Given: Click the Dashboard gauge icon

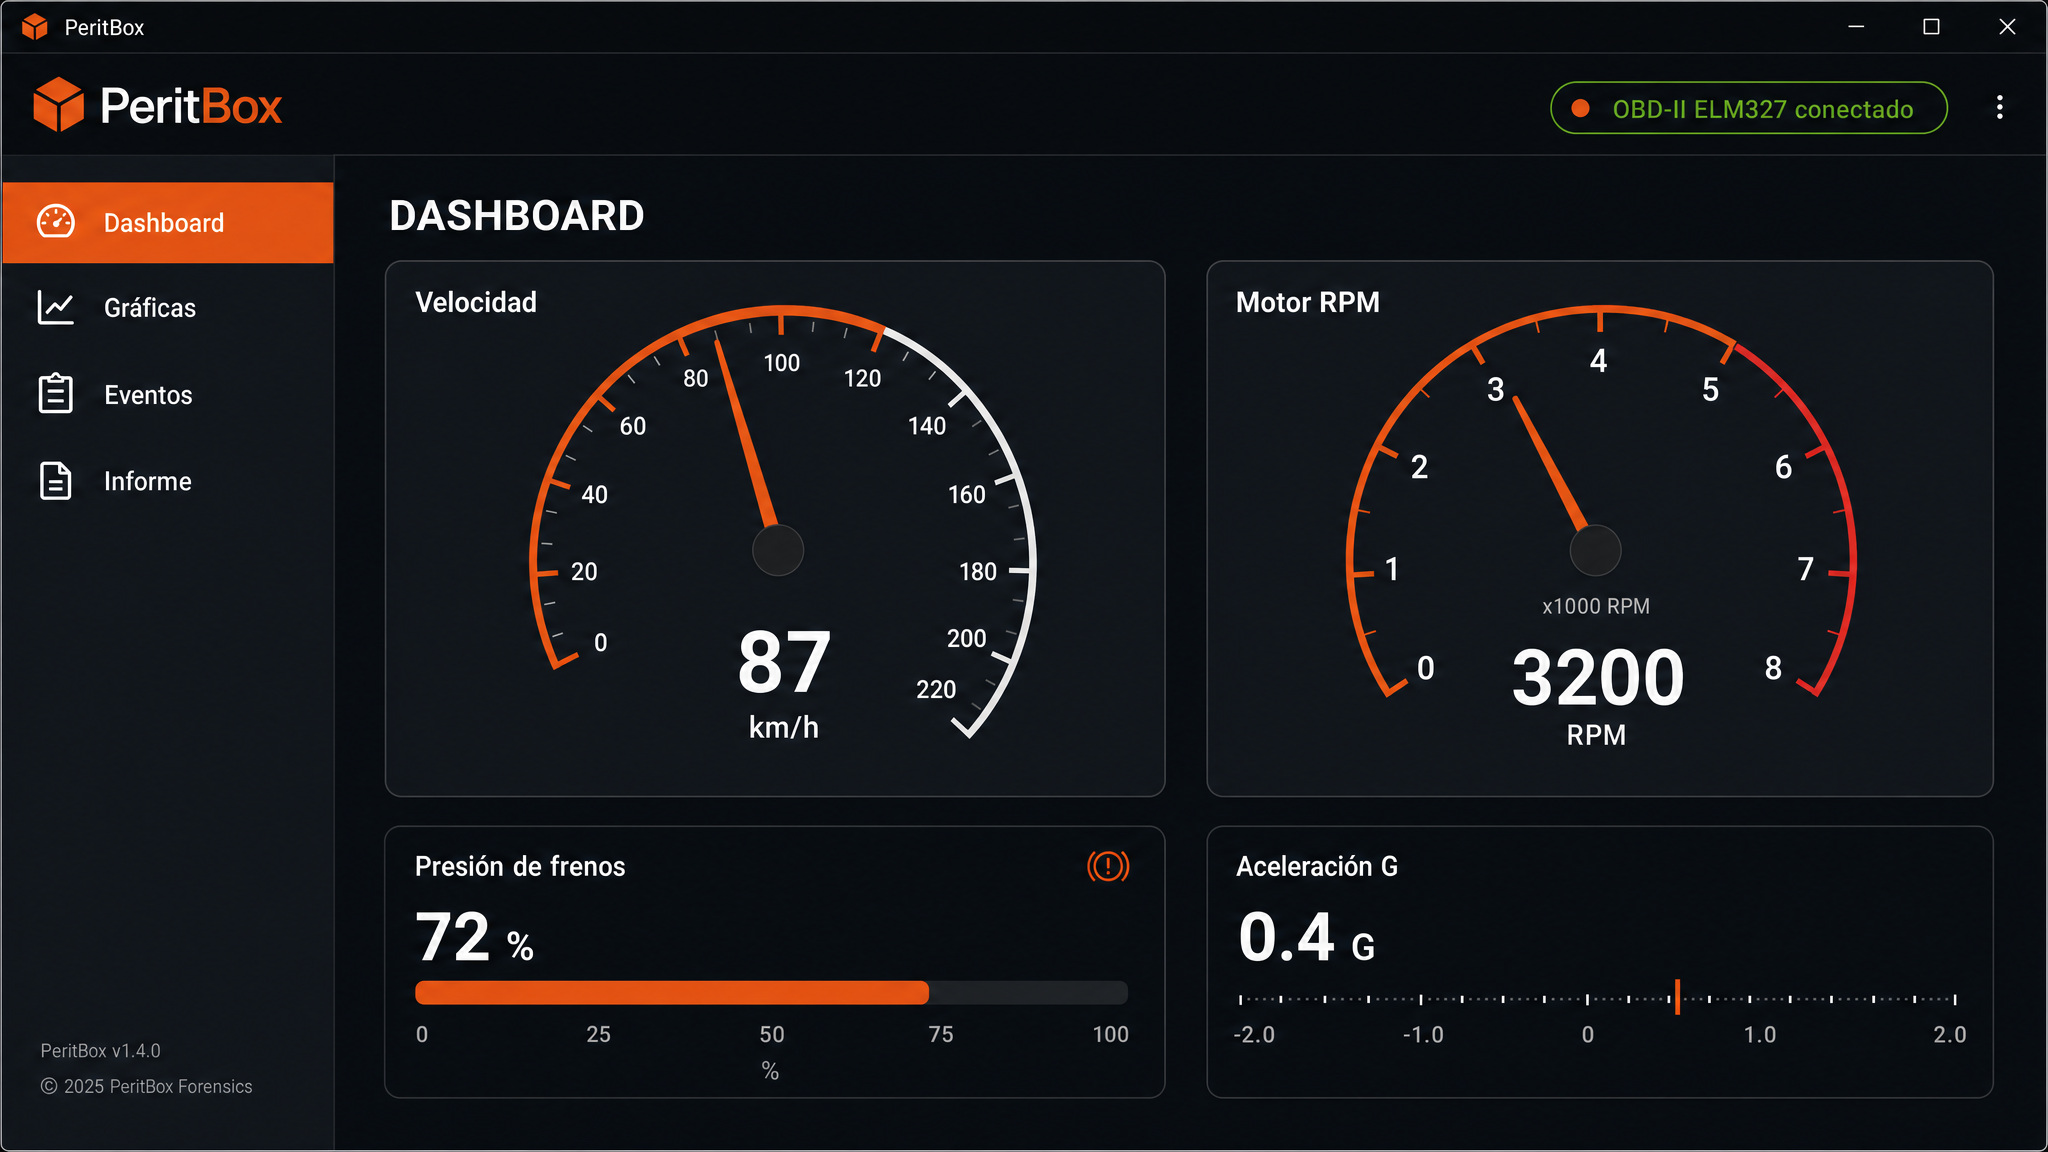Looking at the screenshot, I should (x=56, y=222).
